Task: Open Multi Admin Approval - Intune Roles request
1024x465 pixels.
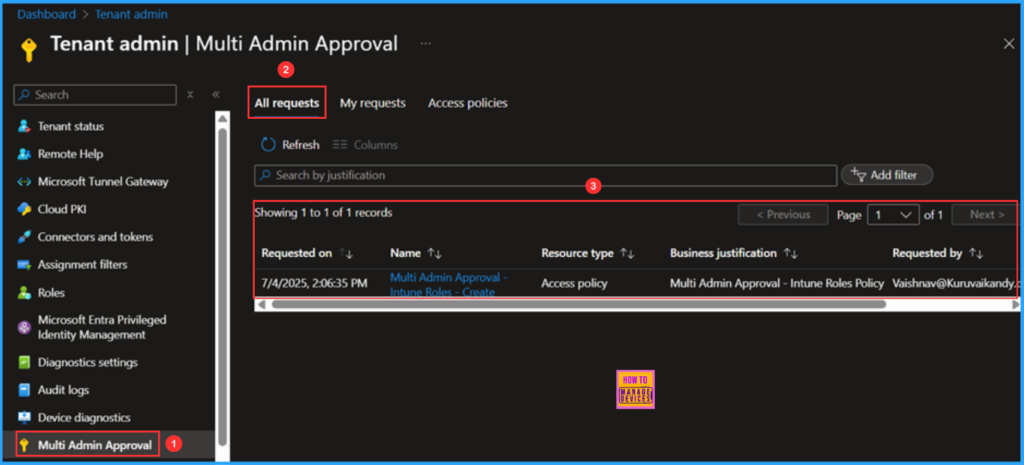Action: click(x=449, y=284)
